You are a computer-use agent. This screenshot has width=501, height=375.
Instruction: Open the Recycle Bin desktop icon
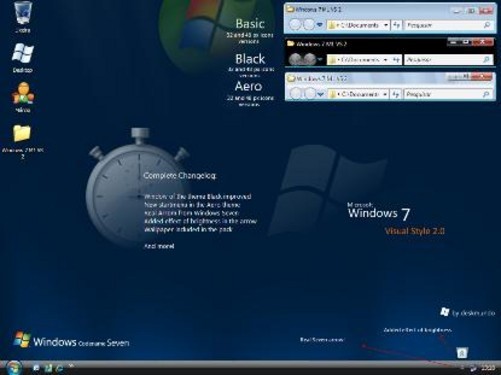tap(23, 13)
